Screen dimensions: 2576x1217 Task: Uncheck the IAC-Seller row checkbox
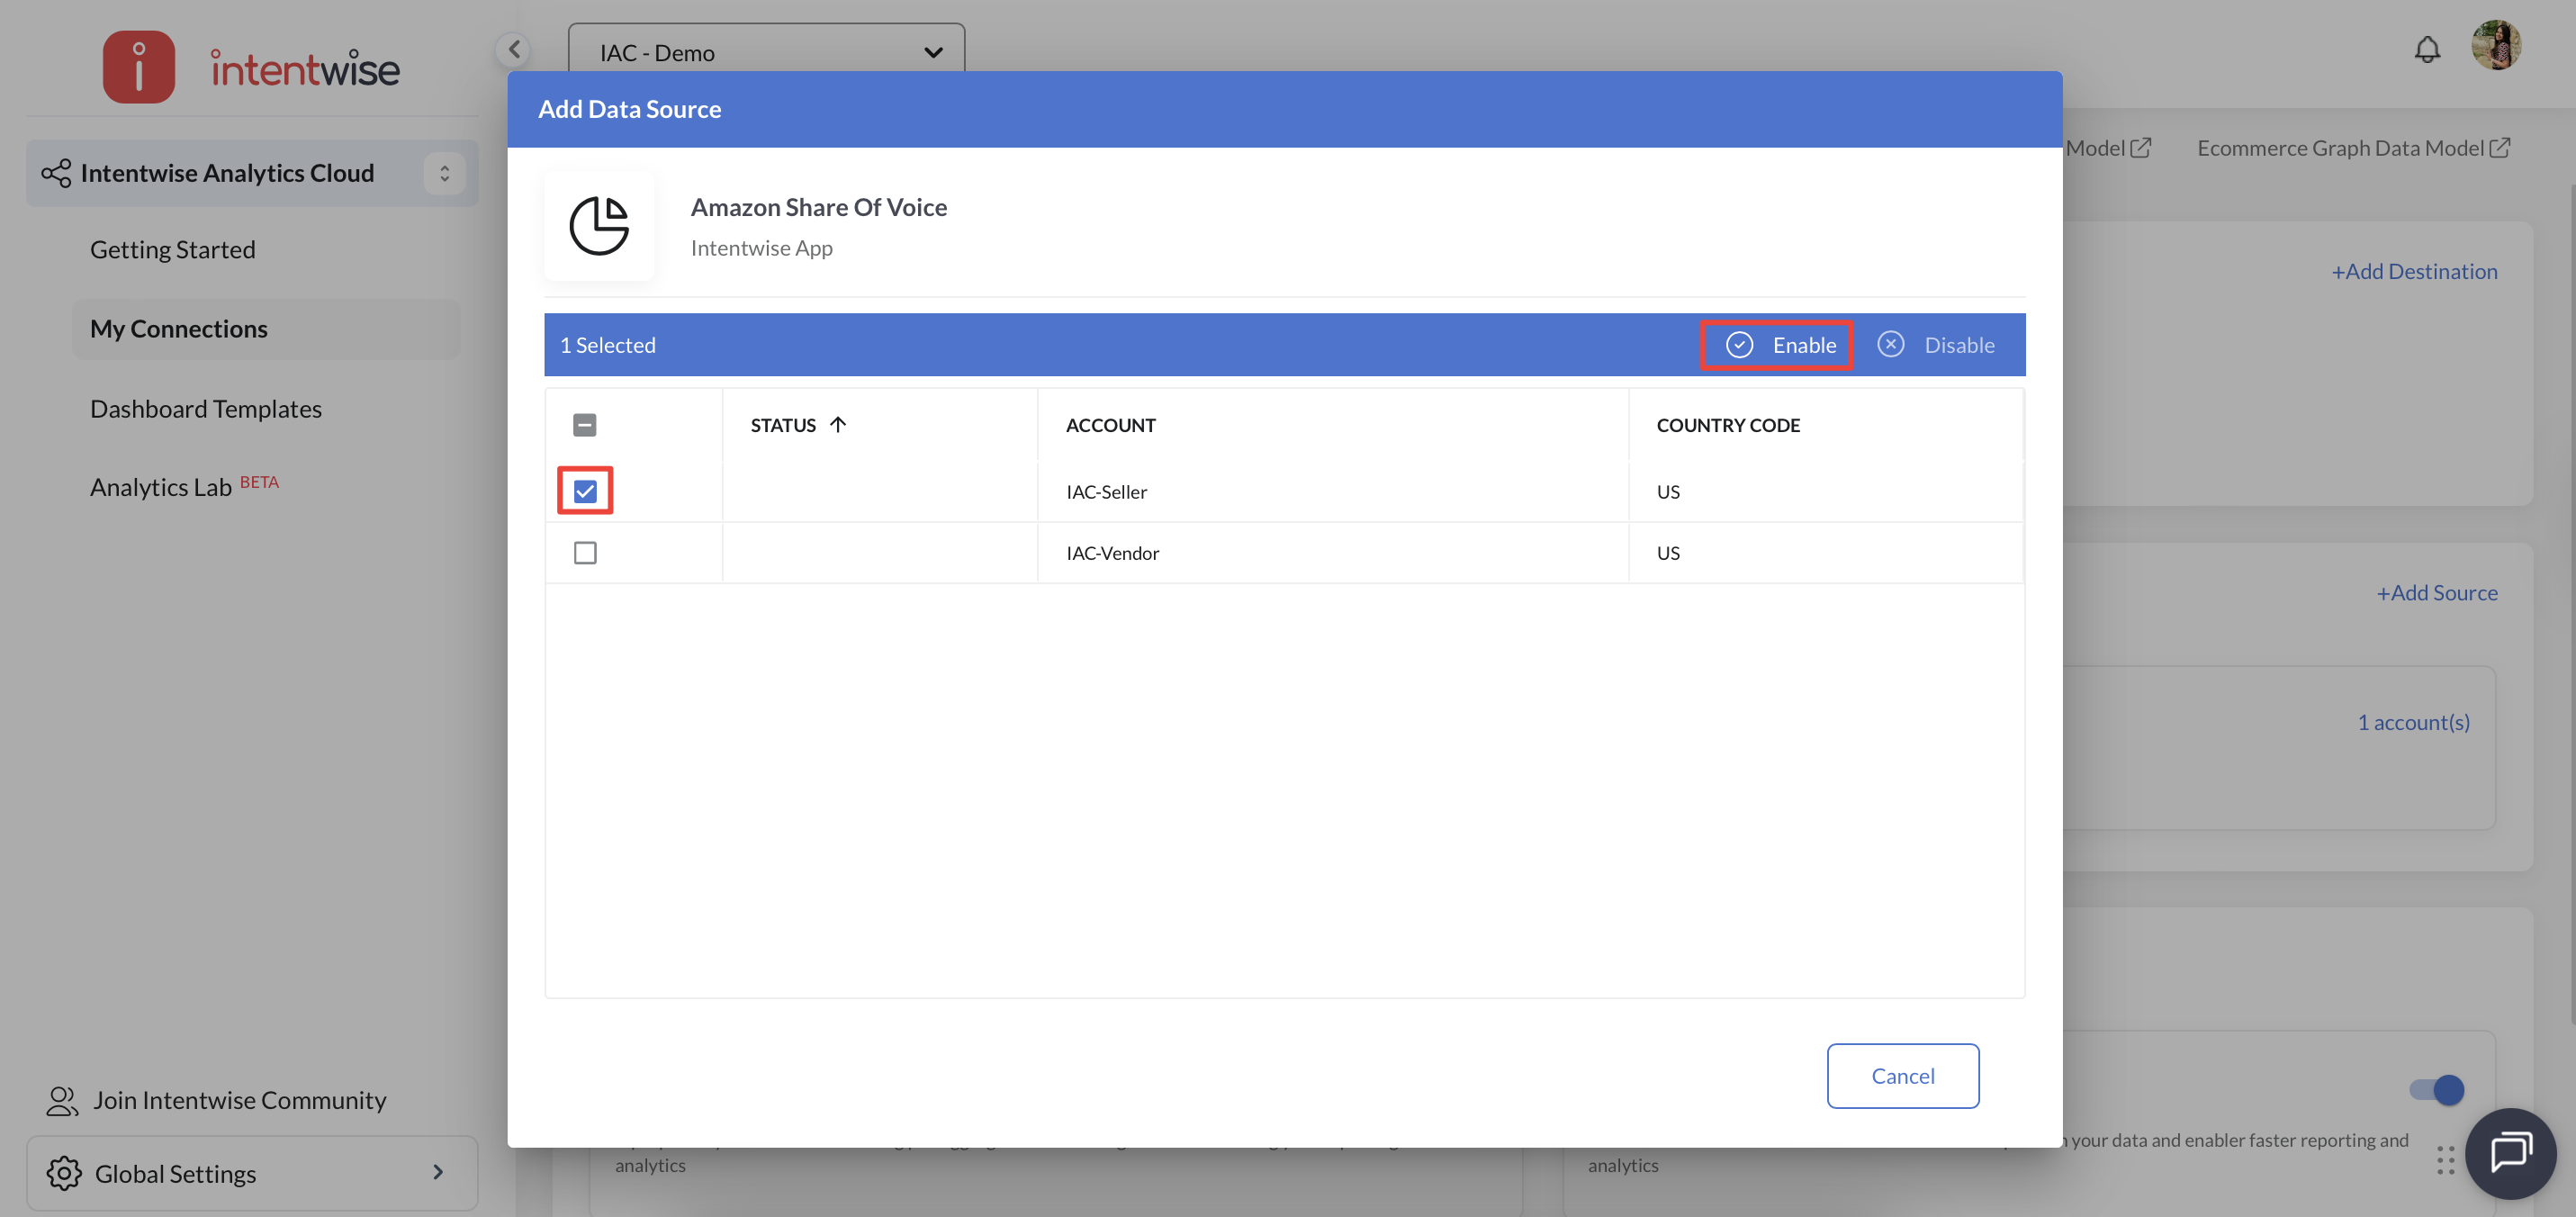[585, 491]
